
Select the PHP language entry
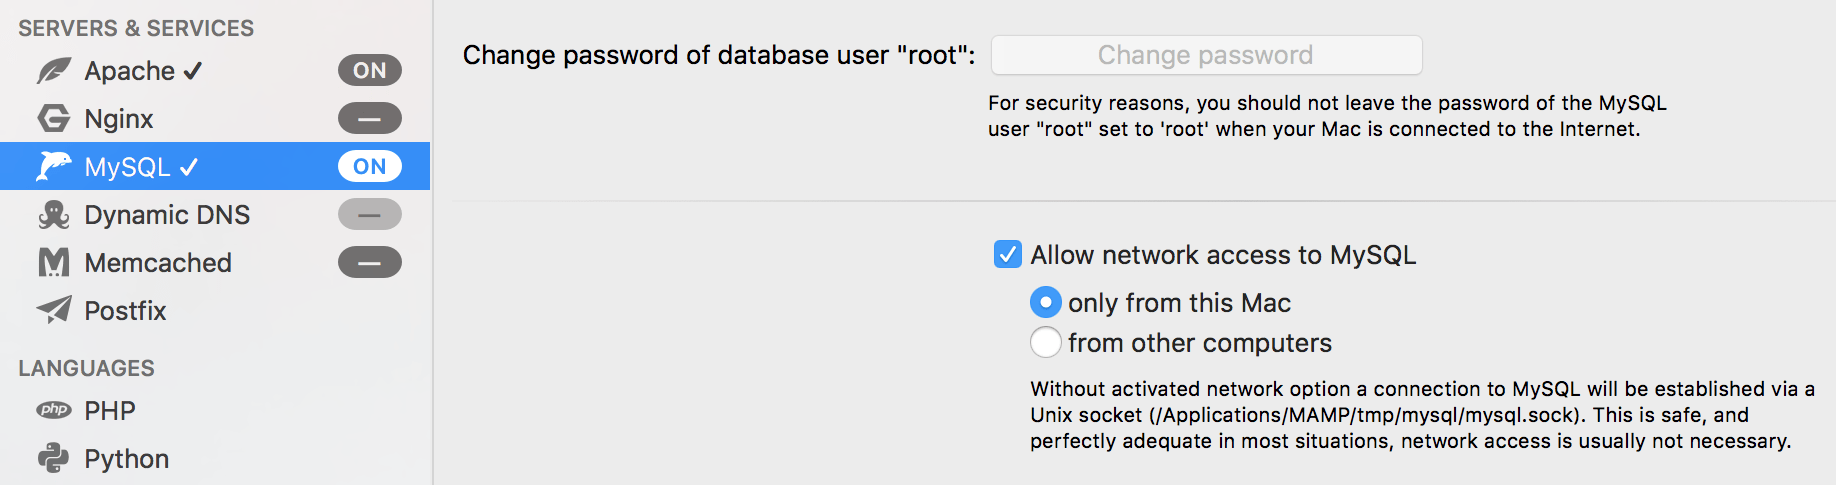coord(215,410)
